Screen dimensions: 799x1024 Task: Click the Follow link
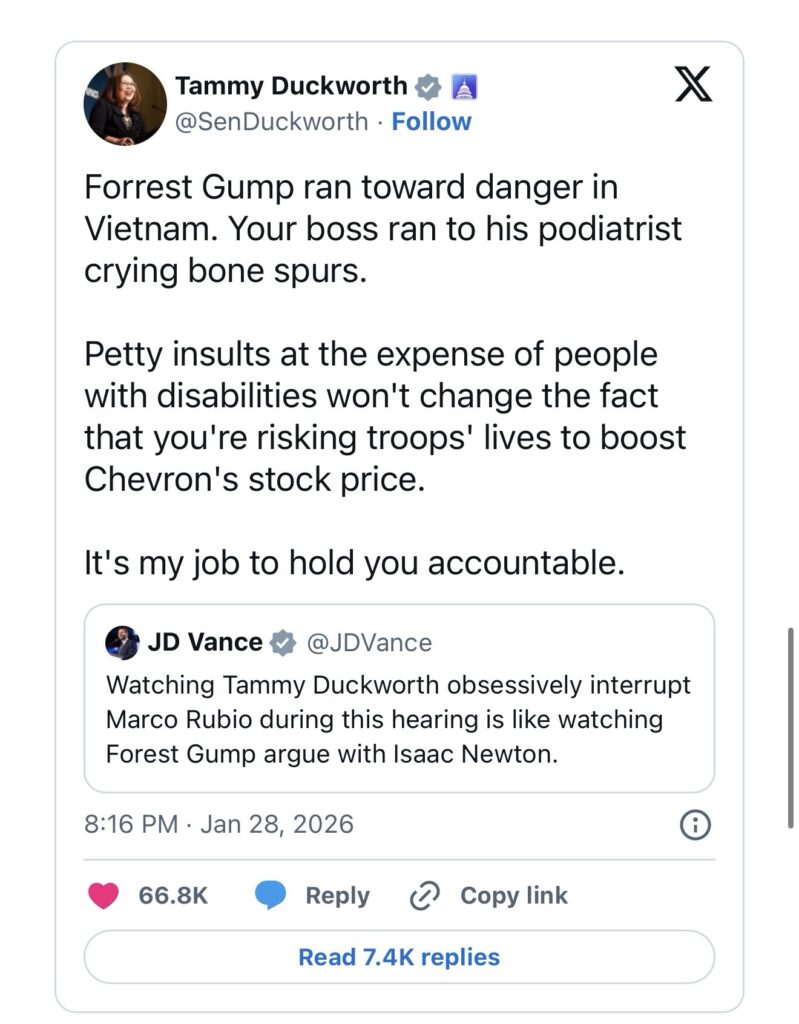tap(431, 122)
